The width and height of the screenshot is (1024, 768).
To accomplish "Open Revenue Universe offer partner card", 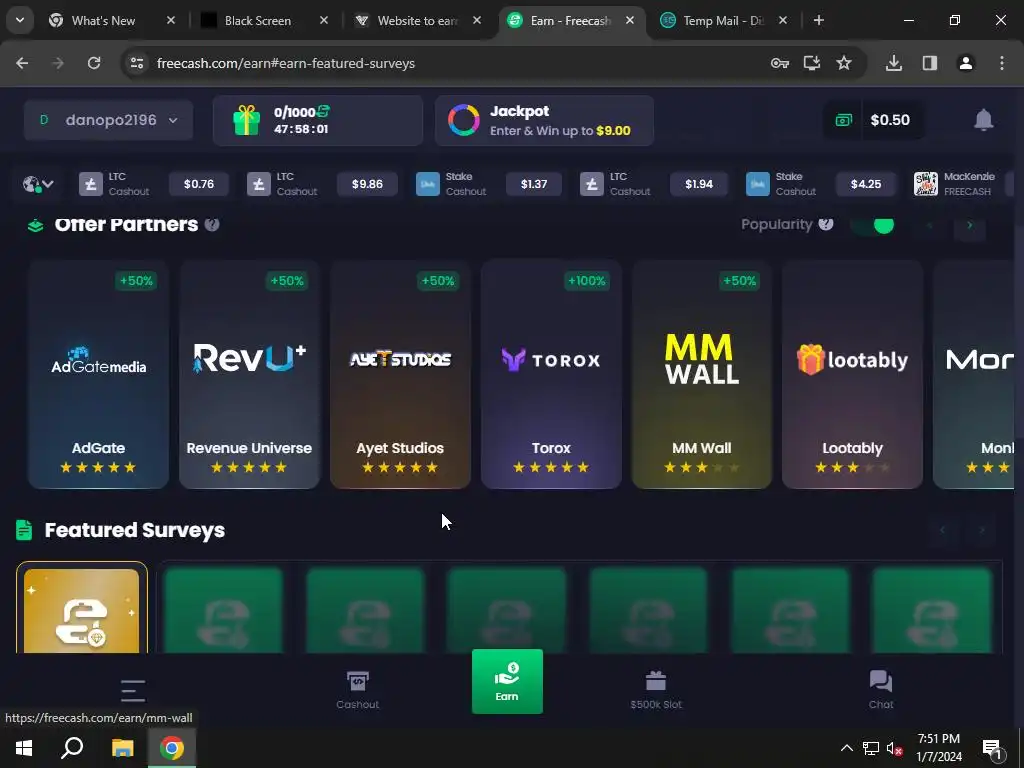I will (249, 374).
